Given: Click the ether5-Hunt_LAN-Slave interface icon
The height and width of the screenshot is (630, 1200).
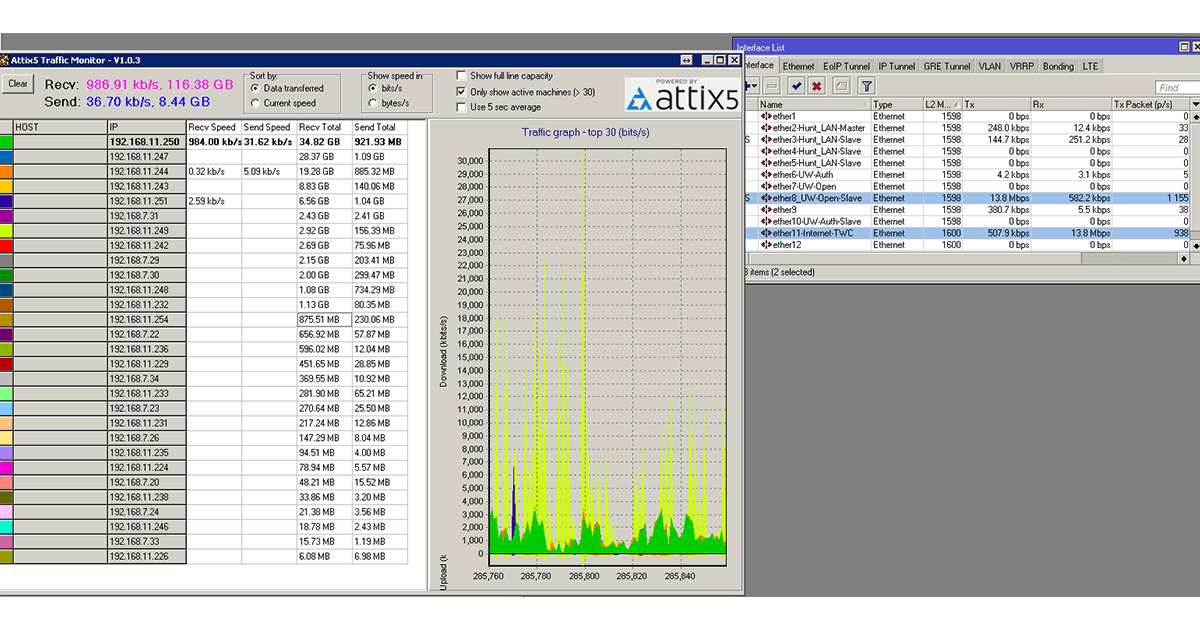Looking at the screenshot, I should coord(766,163).
